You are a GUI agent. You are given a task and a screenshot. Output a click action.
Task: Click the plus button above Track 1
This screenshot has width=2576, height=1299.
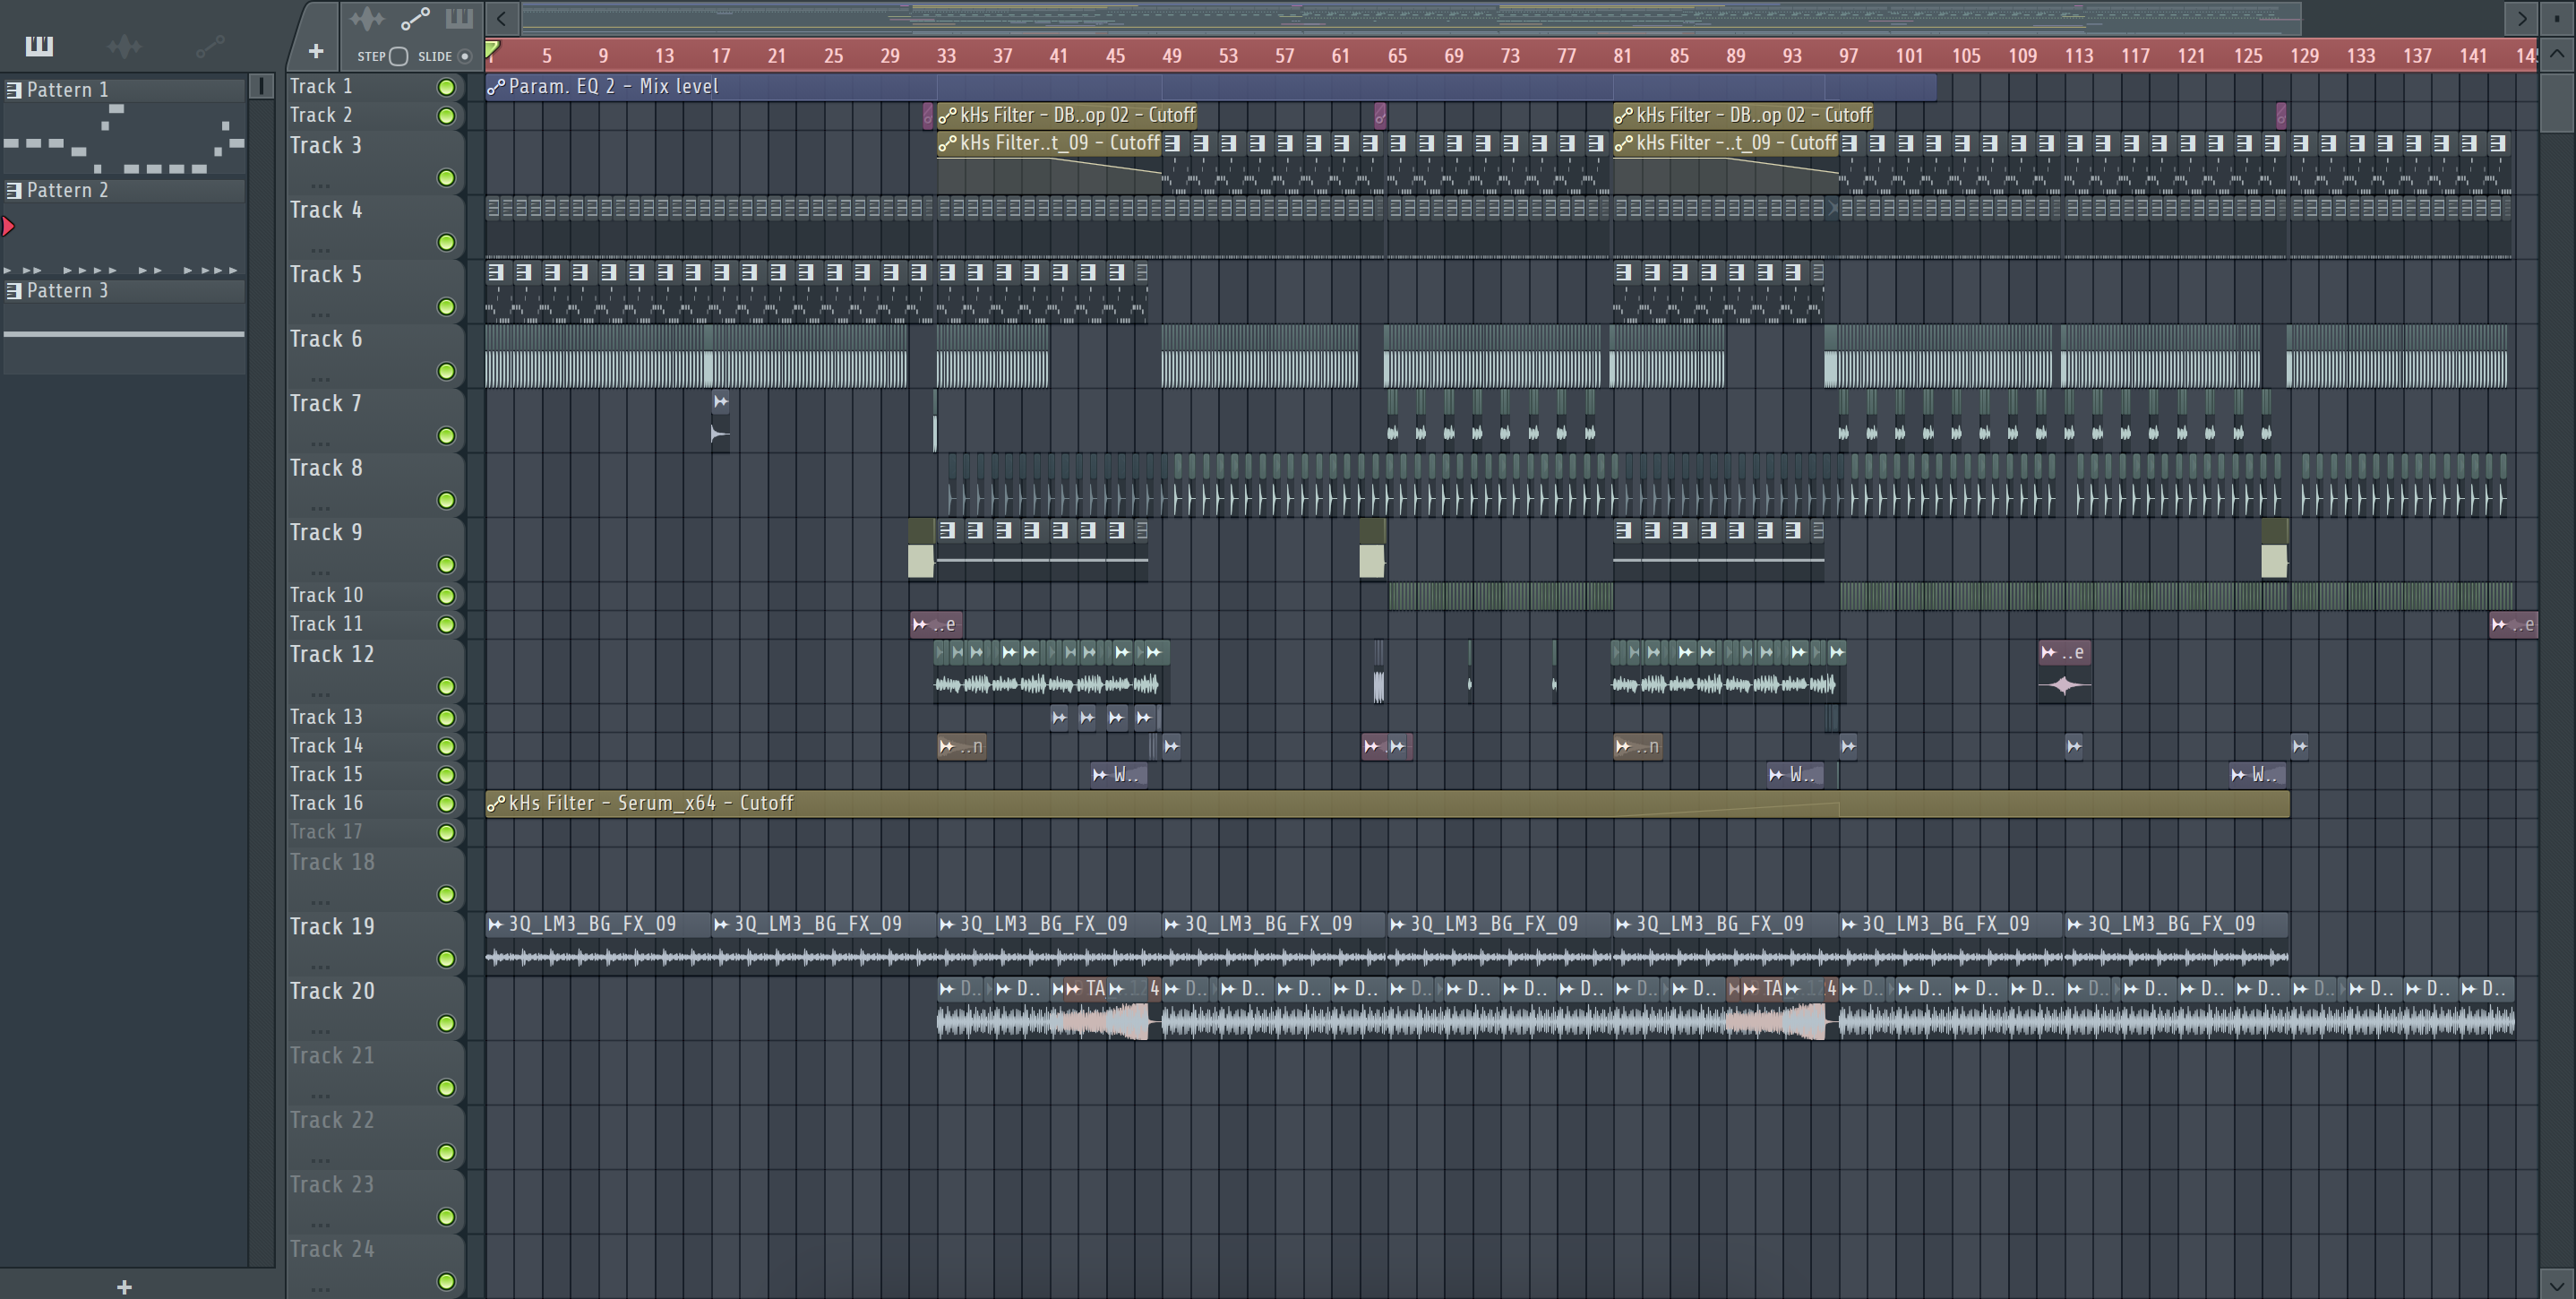tap(315, 51)
